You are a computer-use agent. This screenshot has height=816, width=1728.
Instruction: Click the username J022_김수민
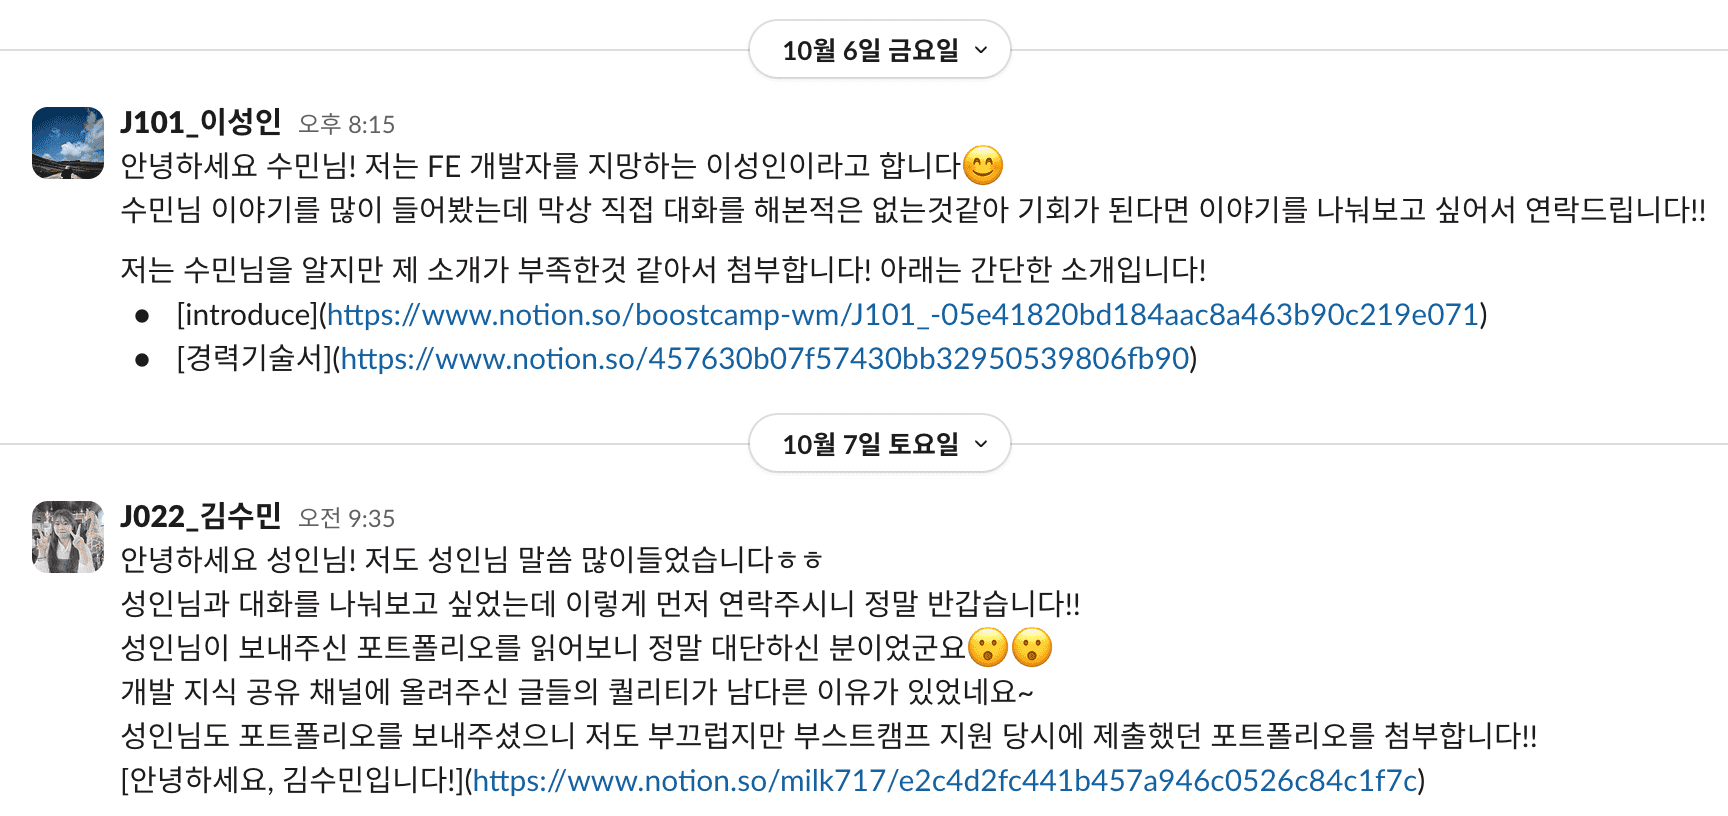tap(201, 516)
